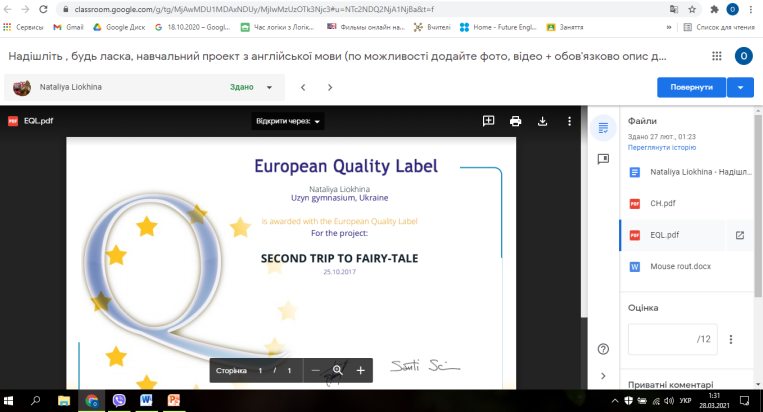Print the EQL.pdf document
The image size is (763, 412).
click(515, 121)
